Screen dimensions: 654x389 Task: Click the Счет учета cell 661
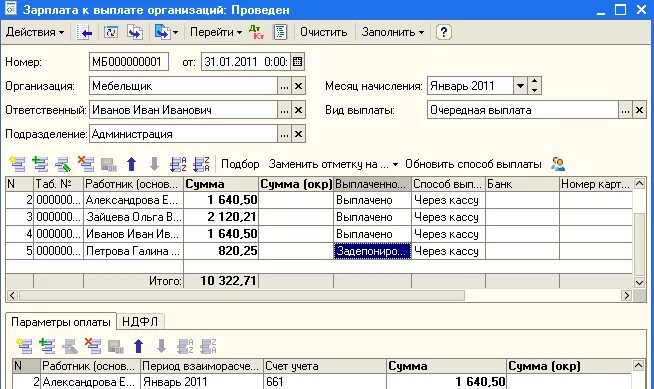325,381
